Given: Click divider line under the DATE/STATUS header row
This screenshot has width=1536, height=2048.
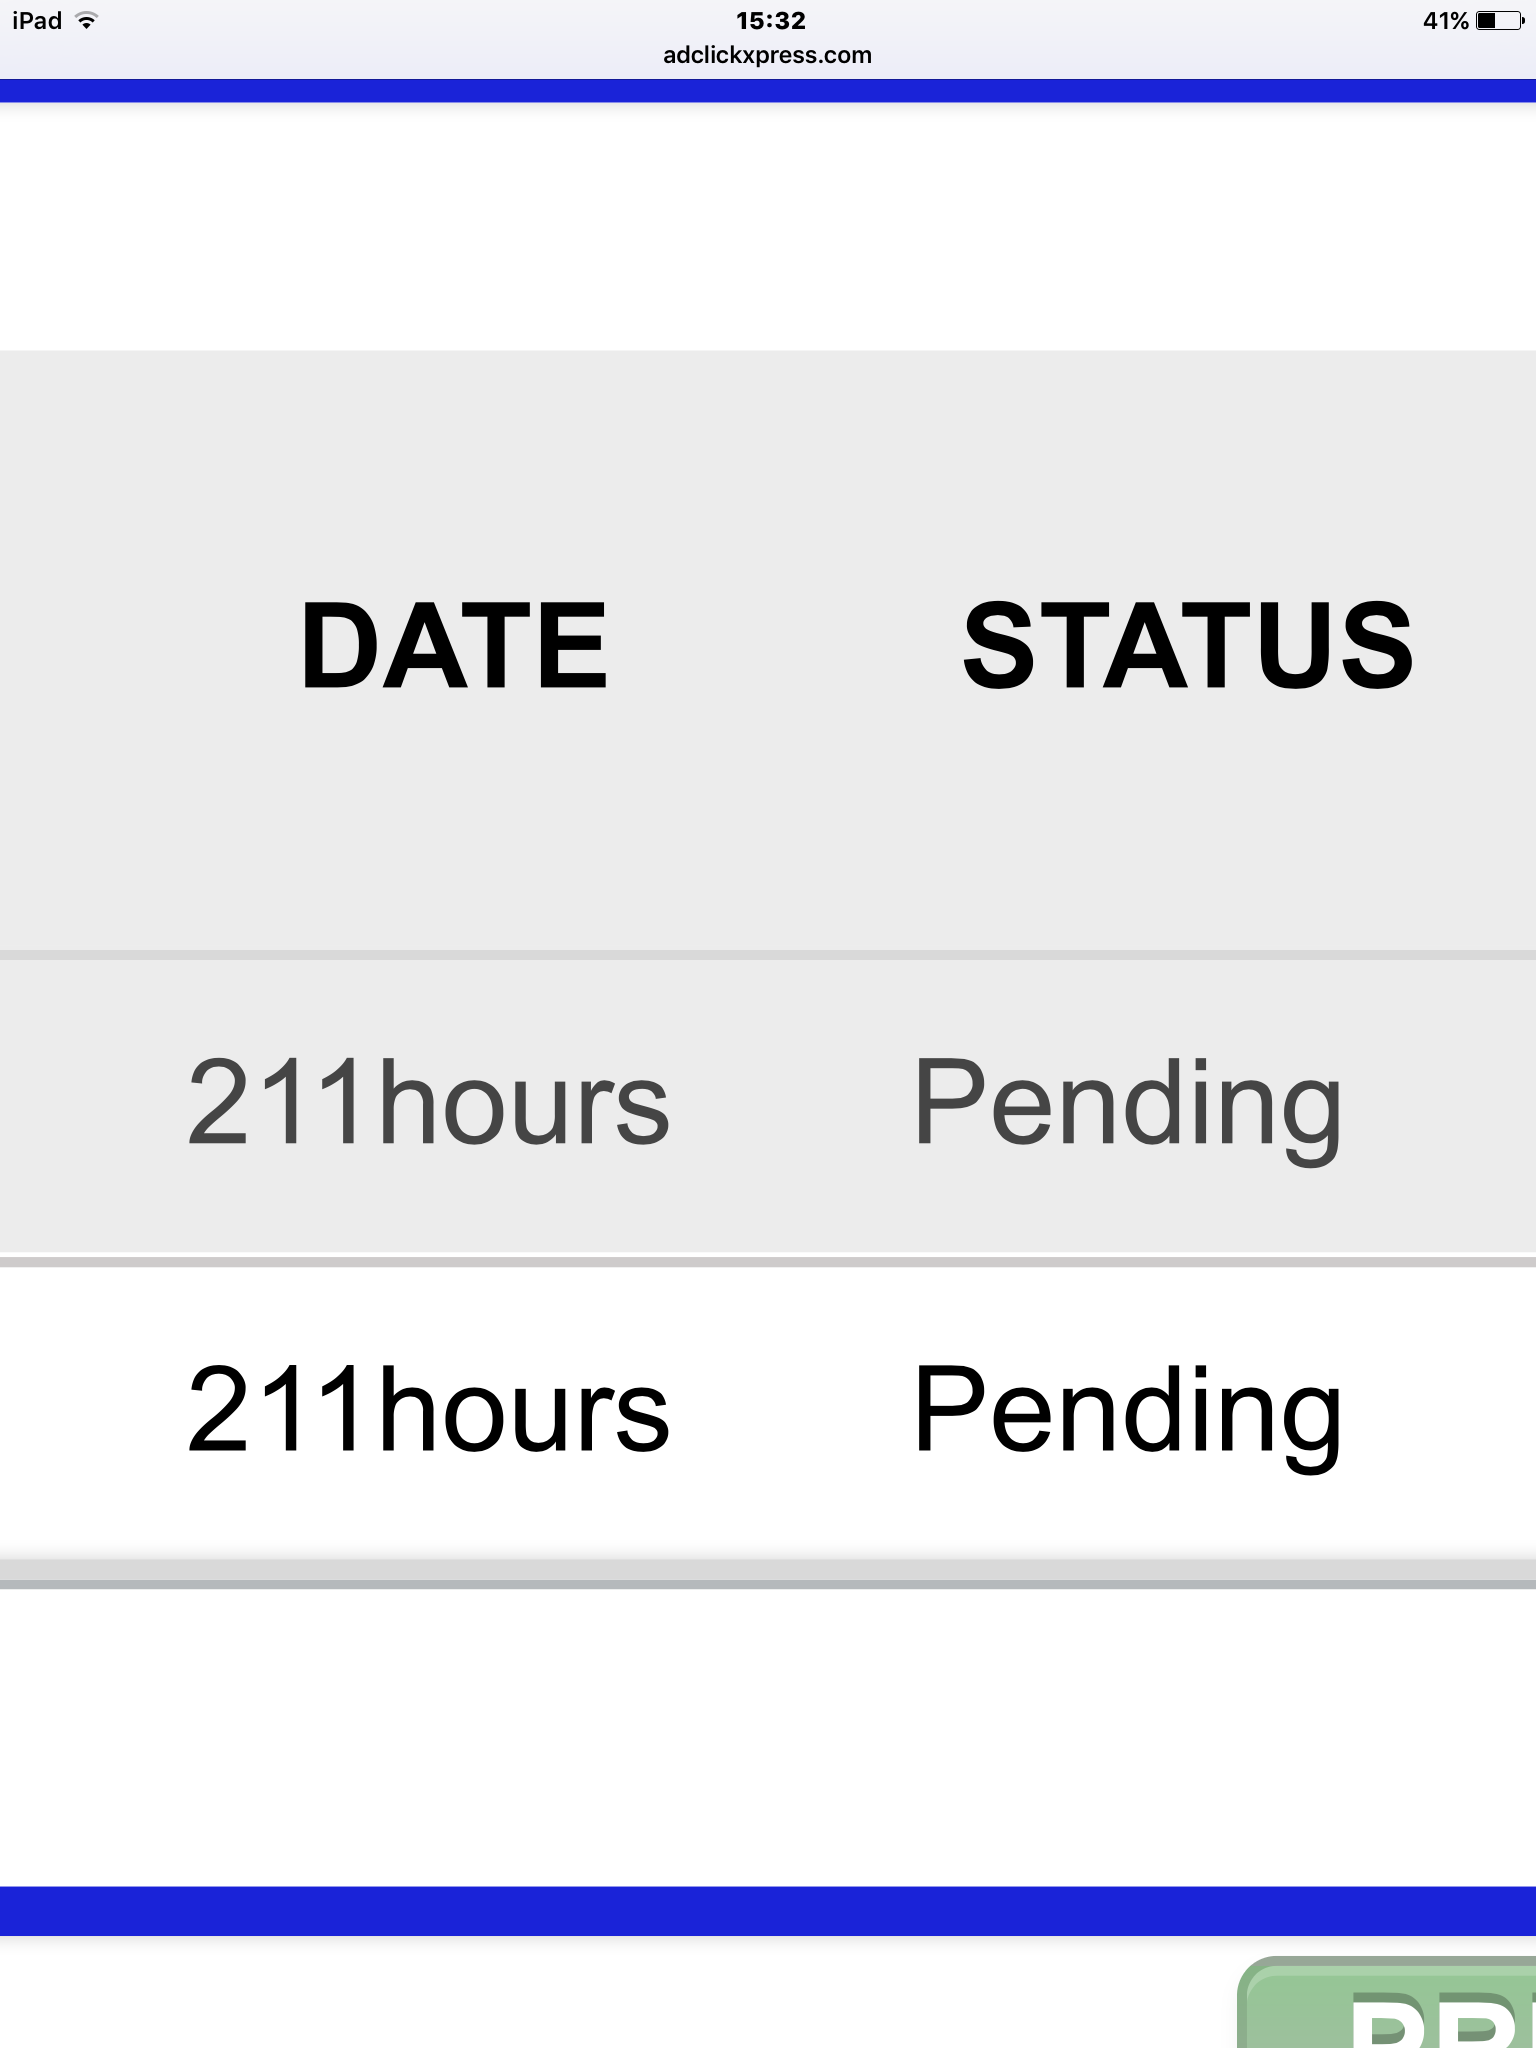Looking at the screenshot, I should click(x=767, y=955).
